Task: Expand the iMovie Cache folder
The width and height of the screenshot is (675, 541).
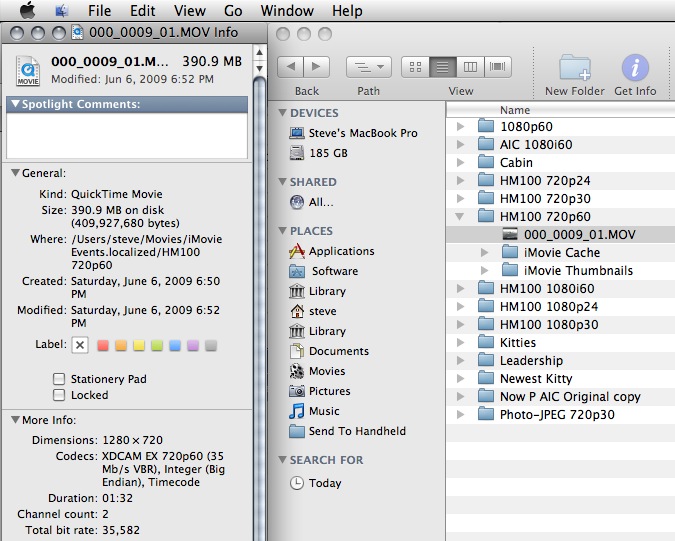Action: (x=484, y=252)
